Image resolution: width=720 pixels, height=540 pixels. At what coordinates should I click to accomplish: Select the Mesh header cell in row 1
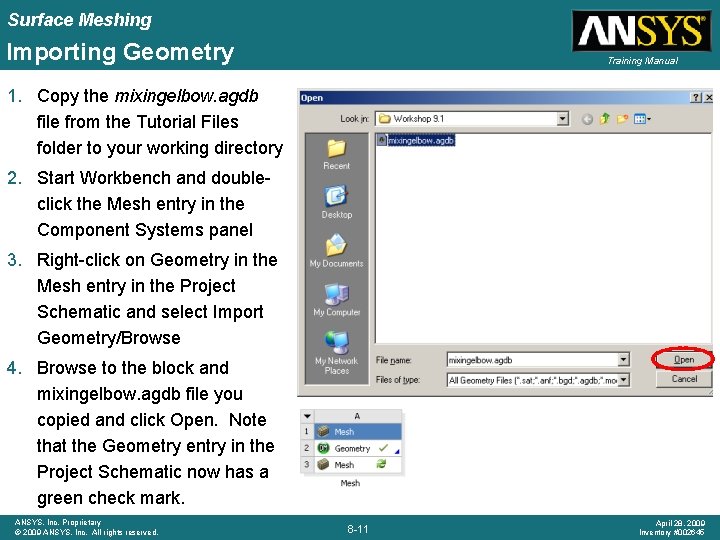click(358, 432)
